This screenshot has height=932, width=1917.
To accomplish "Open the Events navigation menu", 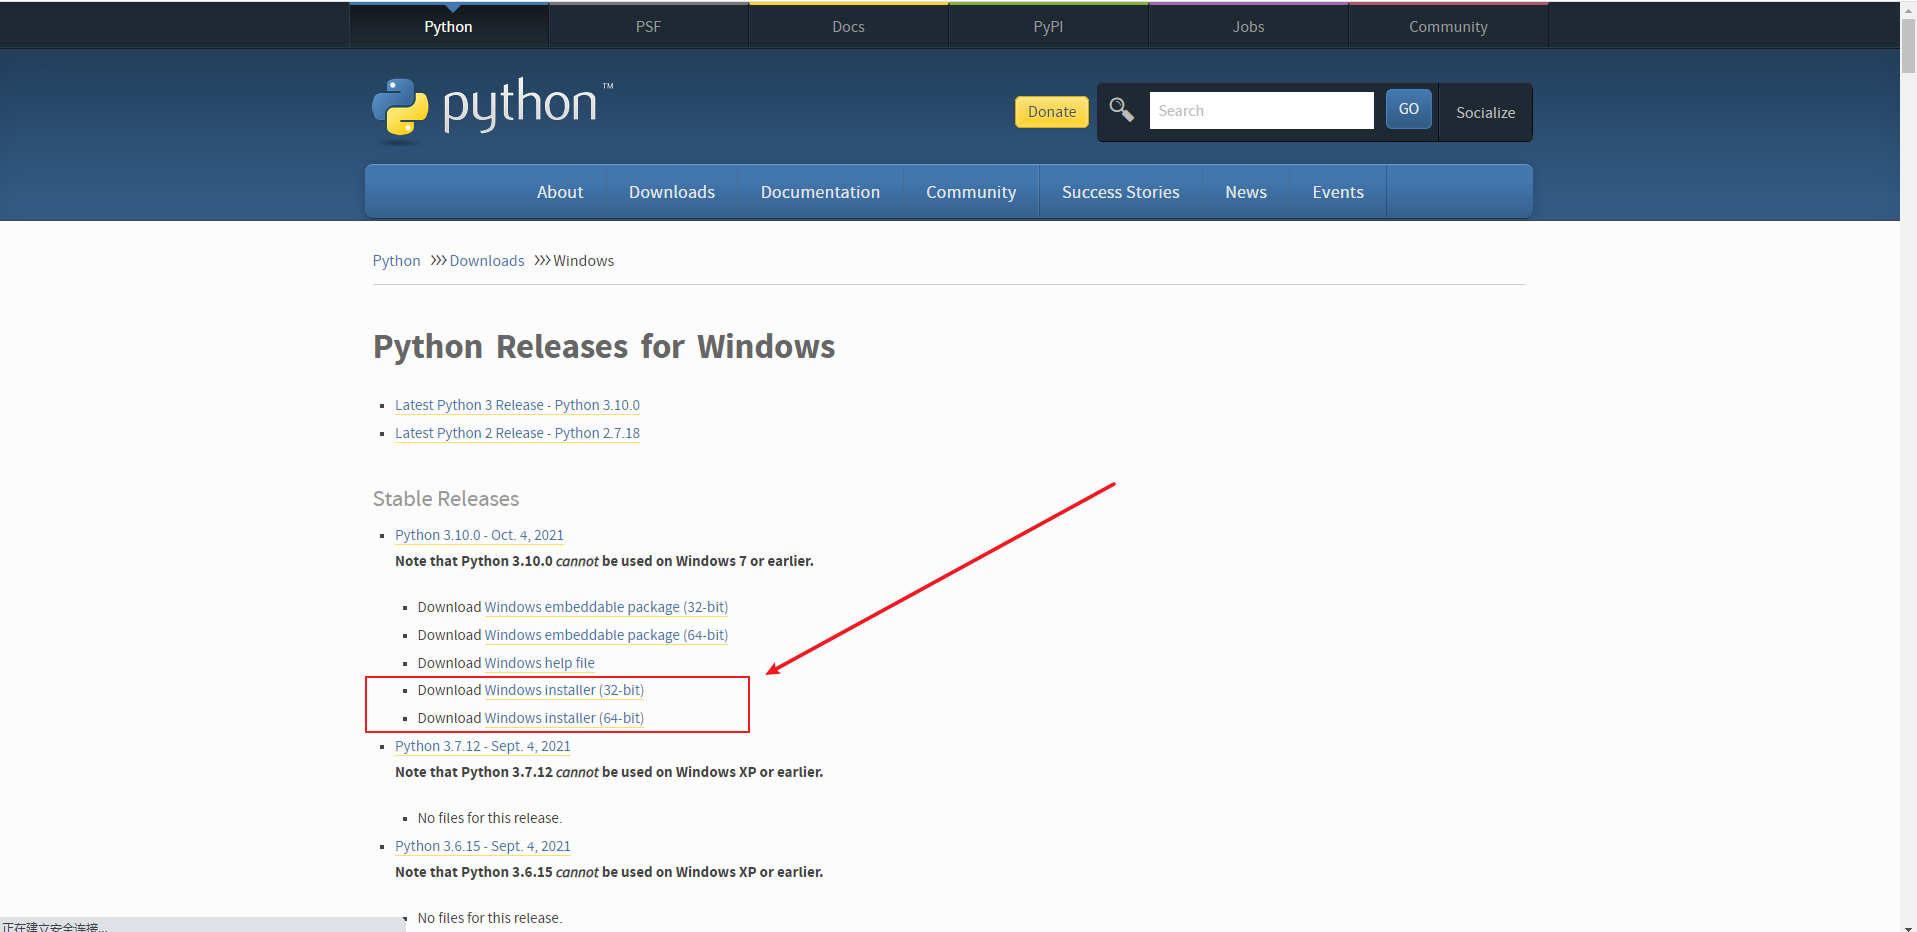I will (x=1338, y=192).
